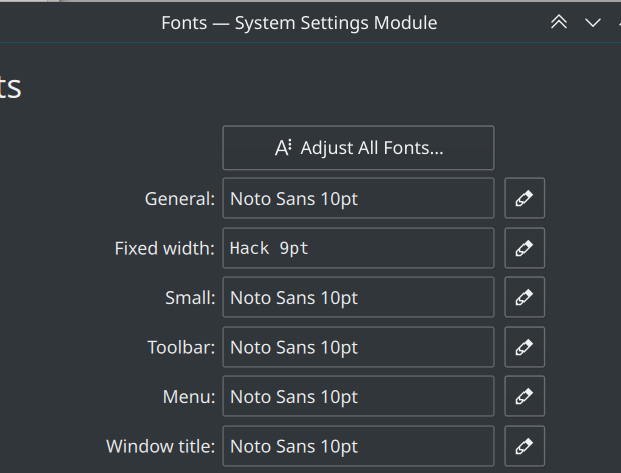This screenshot has height=473, width=621.
Task: Click the Window title: label
Action: point(160,446)
